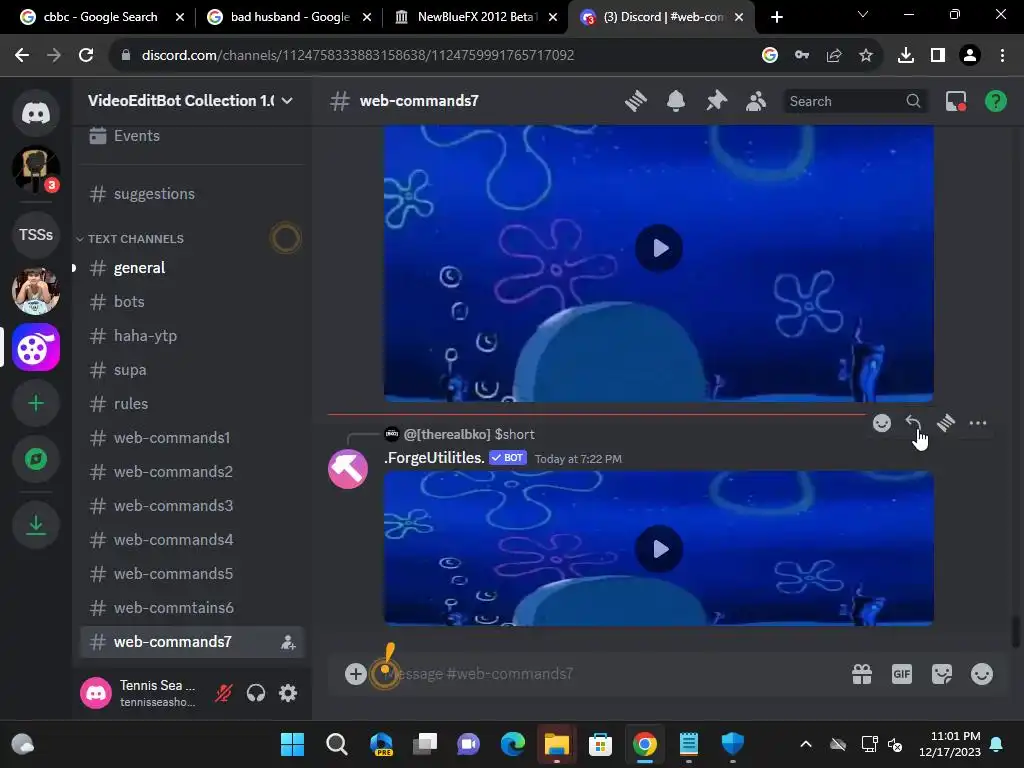1024x768 pixels.
Task: Show pinned messages pin icon
Action: click(716, 101)
